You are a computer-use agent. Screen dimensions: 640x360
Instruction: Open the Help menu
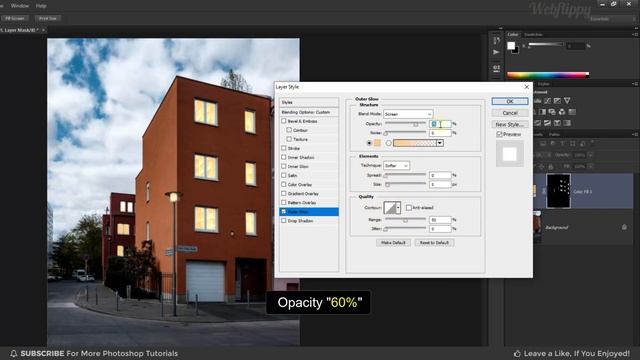point(41,6)
